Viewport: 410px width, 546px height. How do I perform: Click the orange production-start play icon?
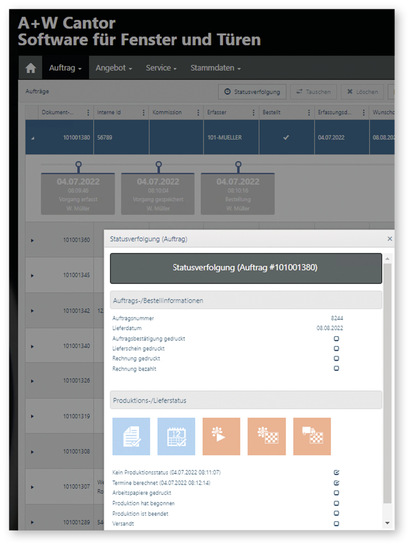222,437
